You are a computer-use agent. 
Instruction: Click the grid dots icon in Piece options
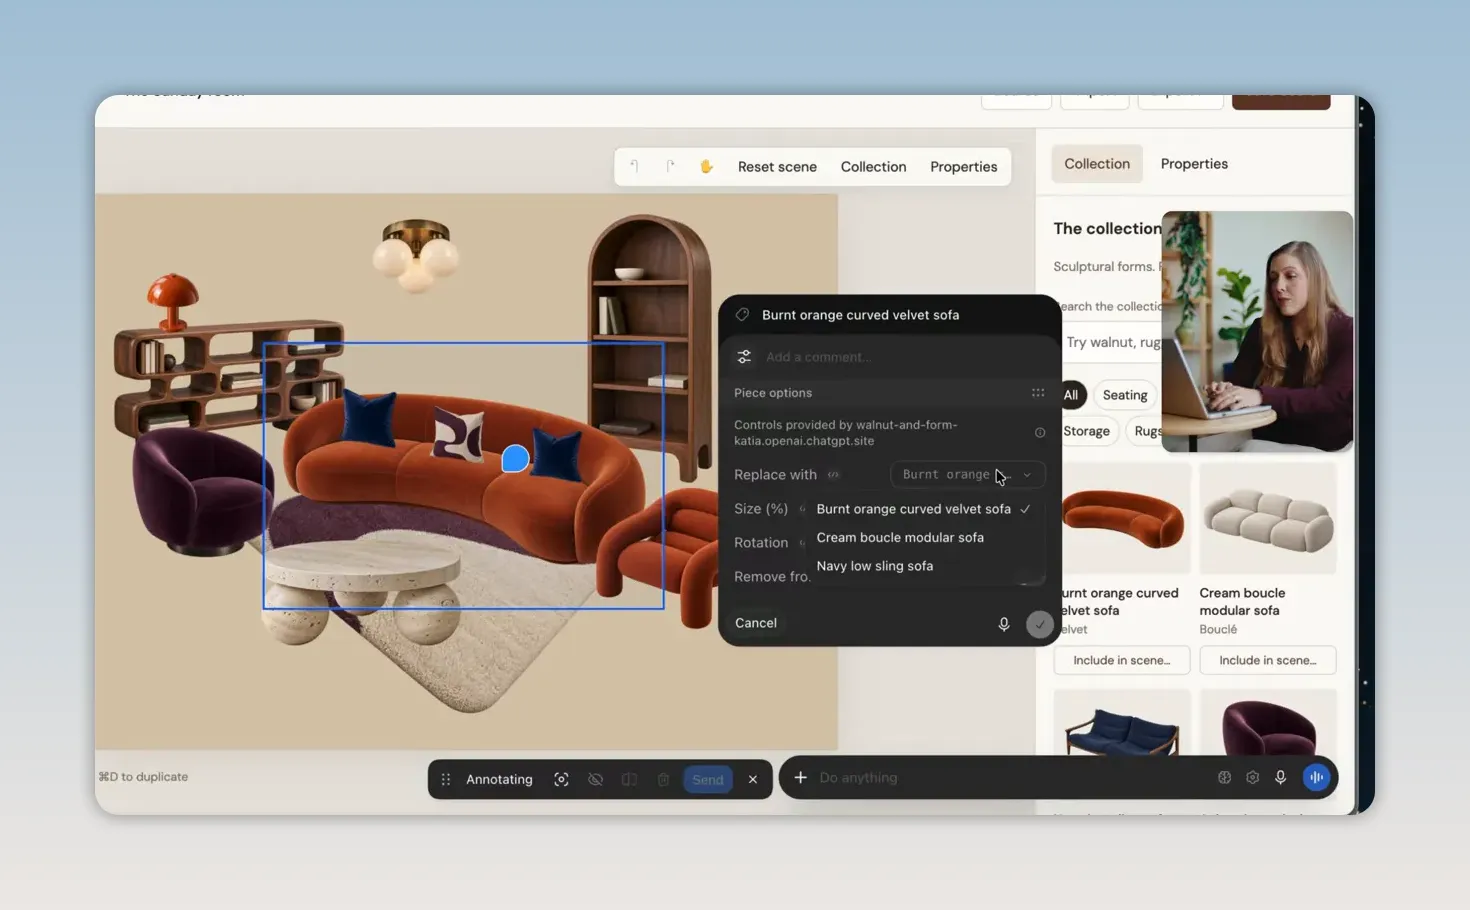click(1038, 393)
